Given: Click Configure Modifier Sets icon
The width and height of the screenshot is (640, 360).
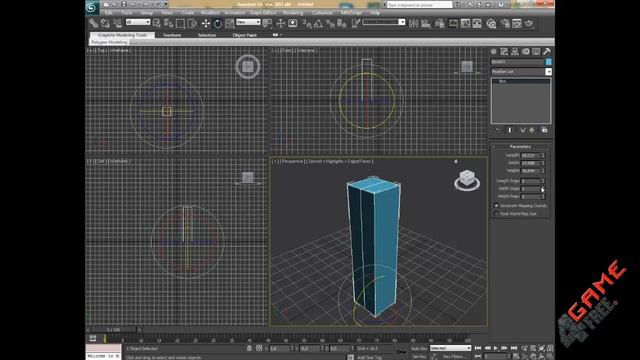Looking at the screenshot, I should click(544, 130).
